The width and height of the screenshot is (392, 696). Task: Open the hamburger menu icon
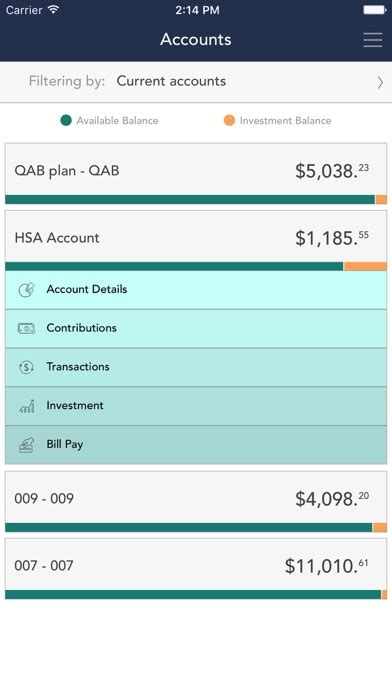pyautogui.click(x=372, y=40)
